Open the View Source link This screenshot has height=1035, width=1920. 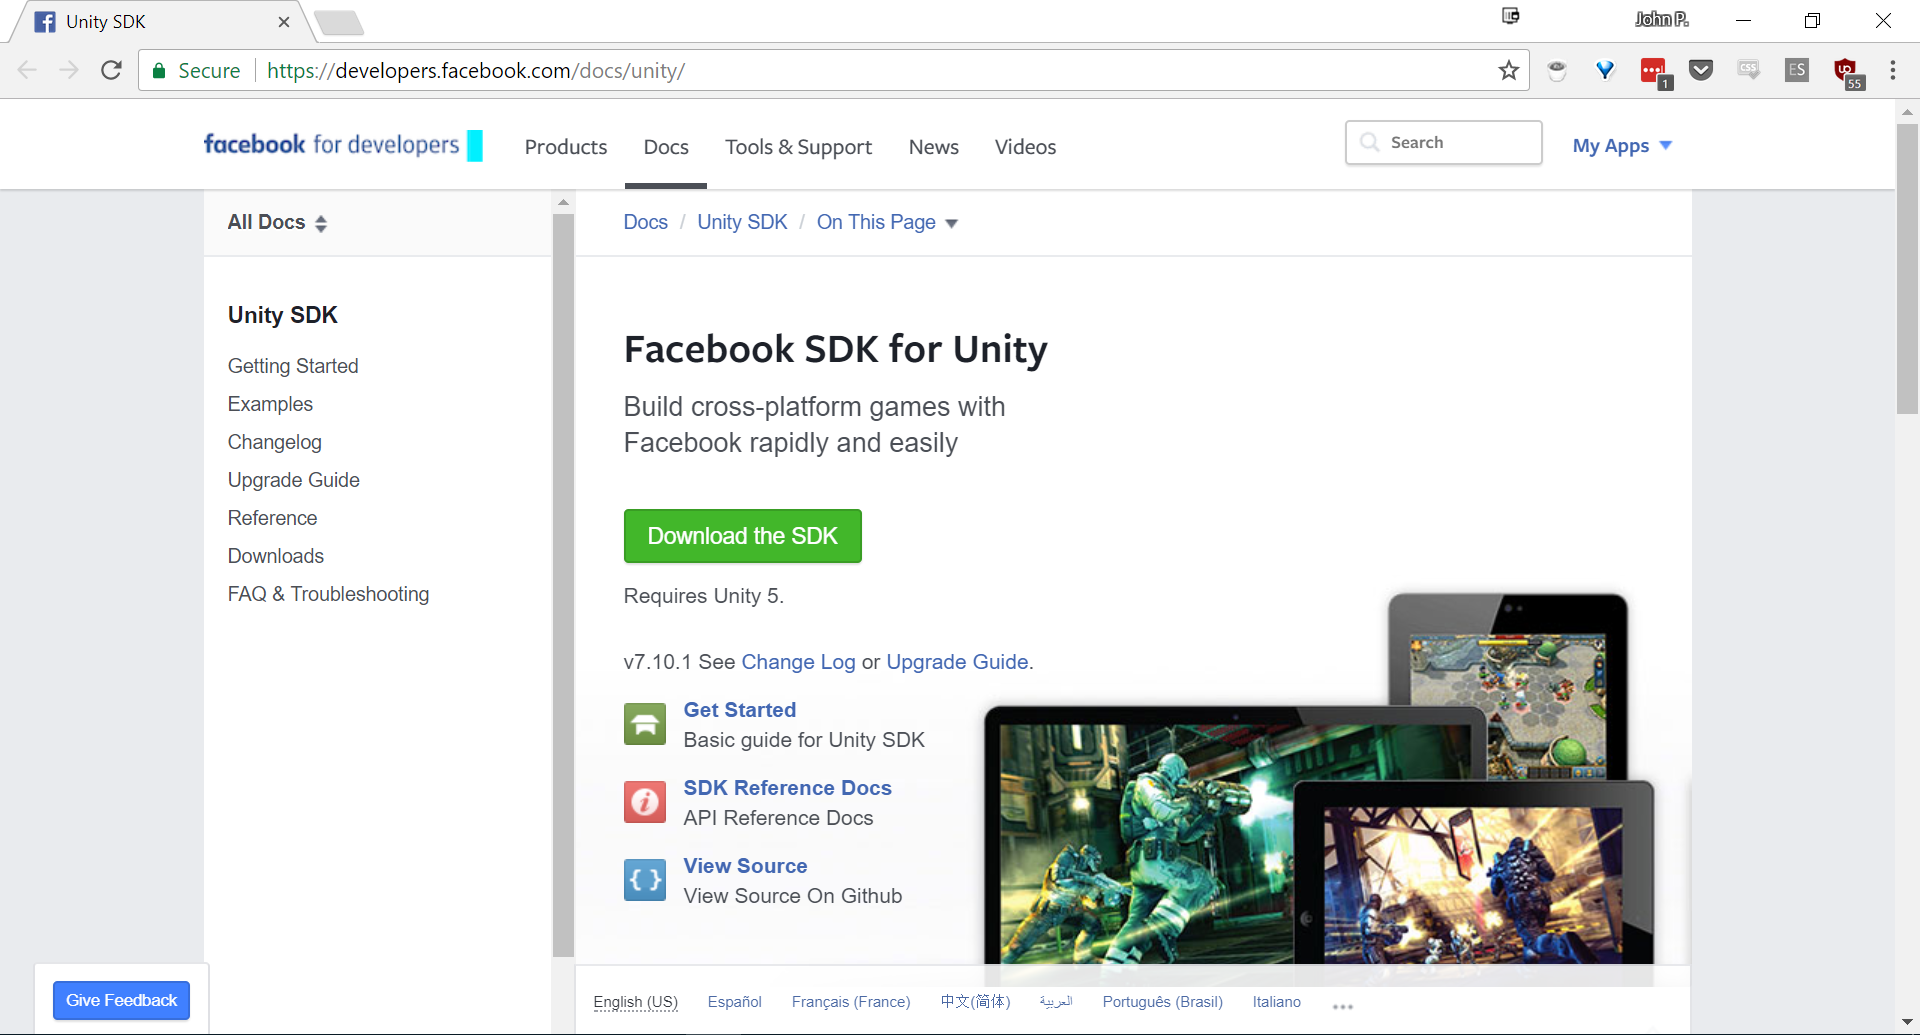tap(745, 866)
